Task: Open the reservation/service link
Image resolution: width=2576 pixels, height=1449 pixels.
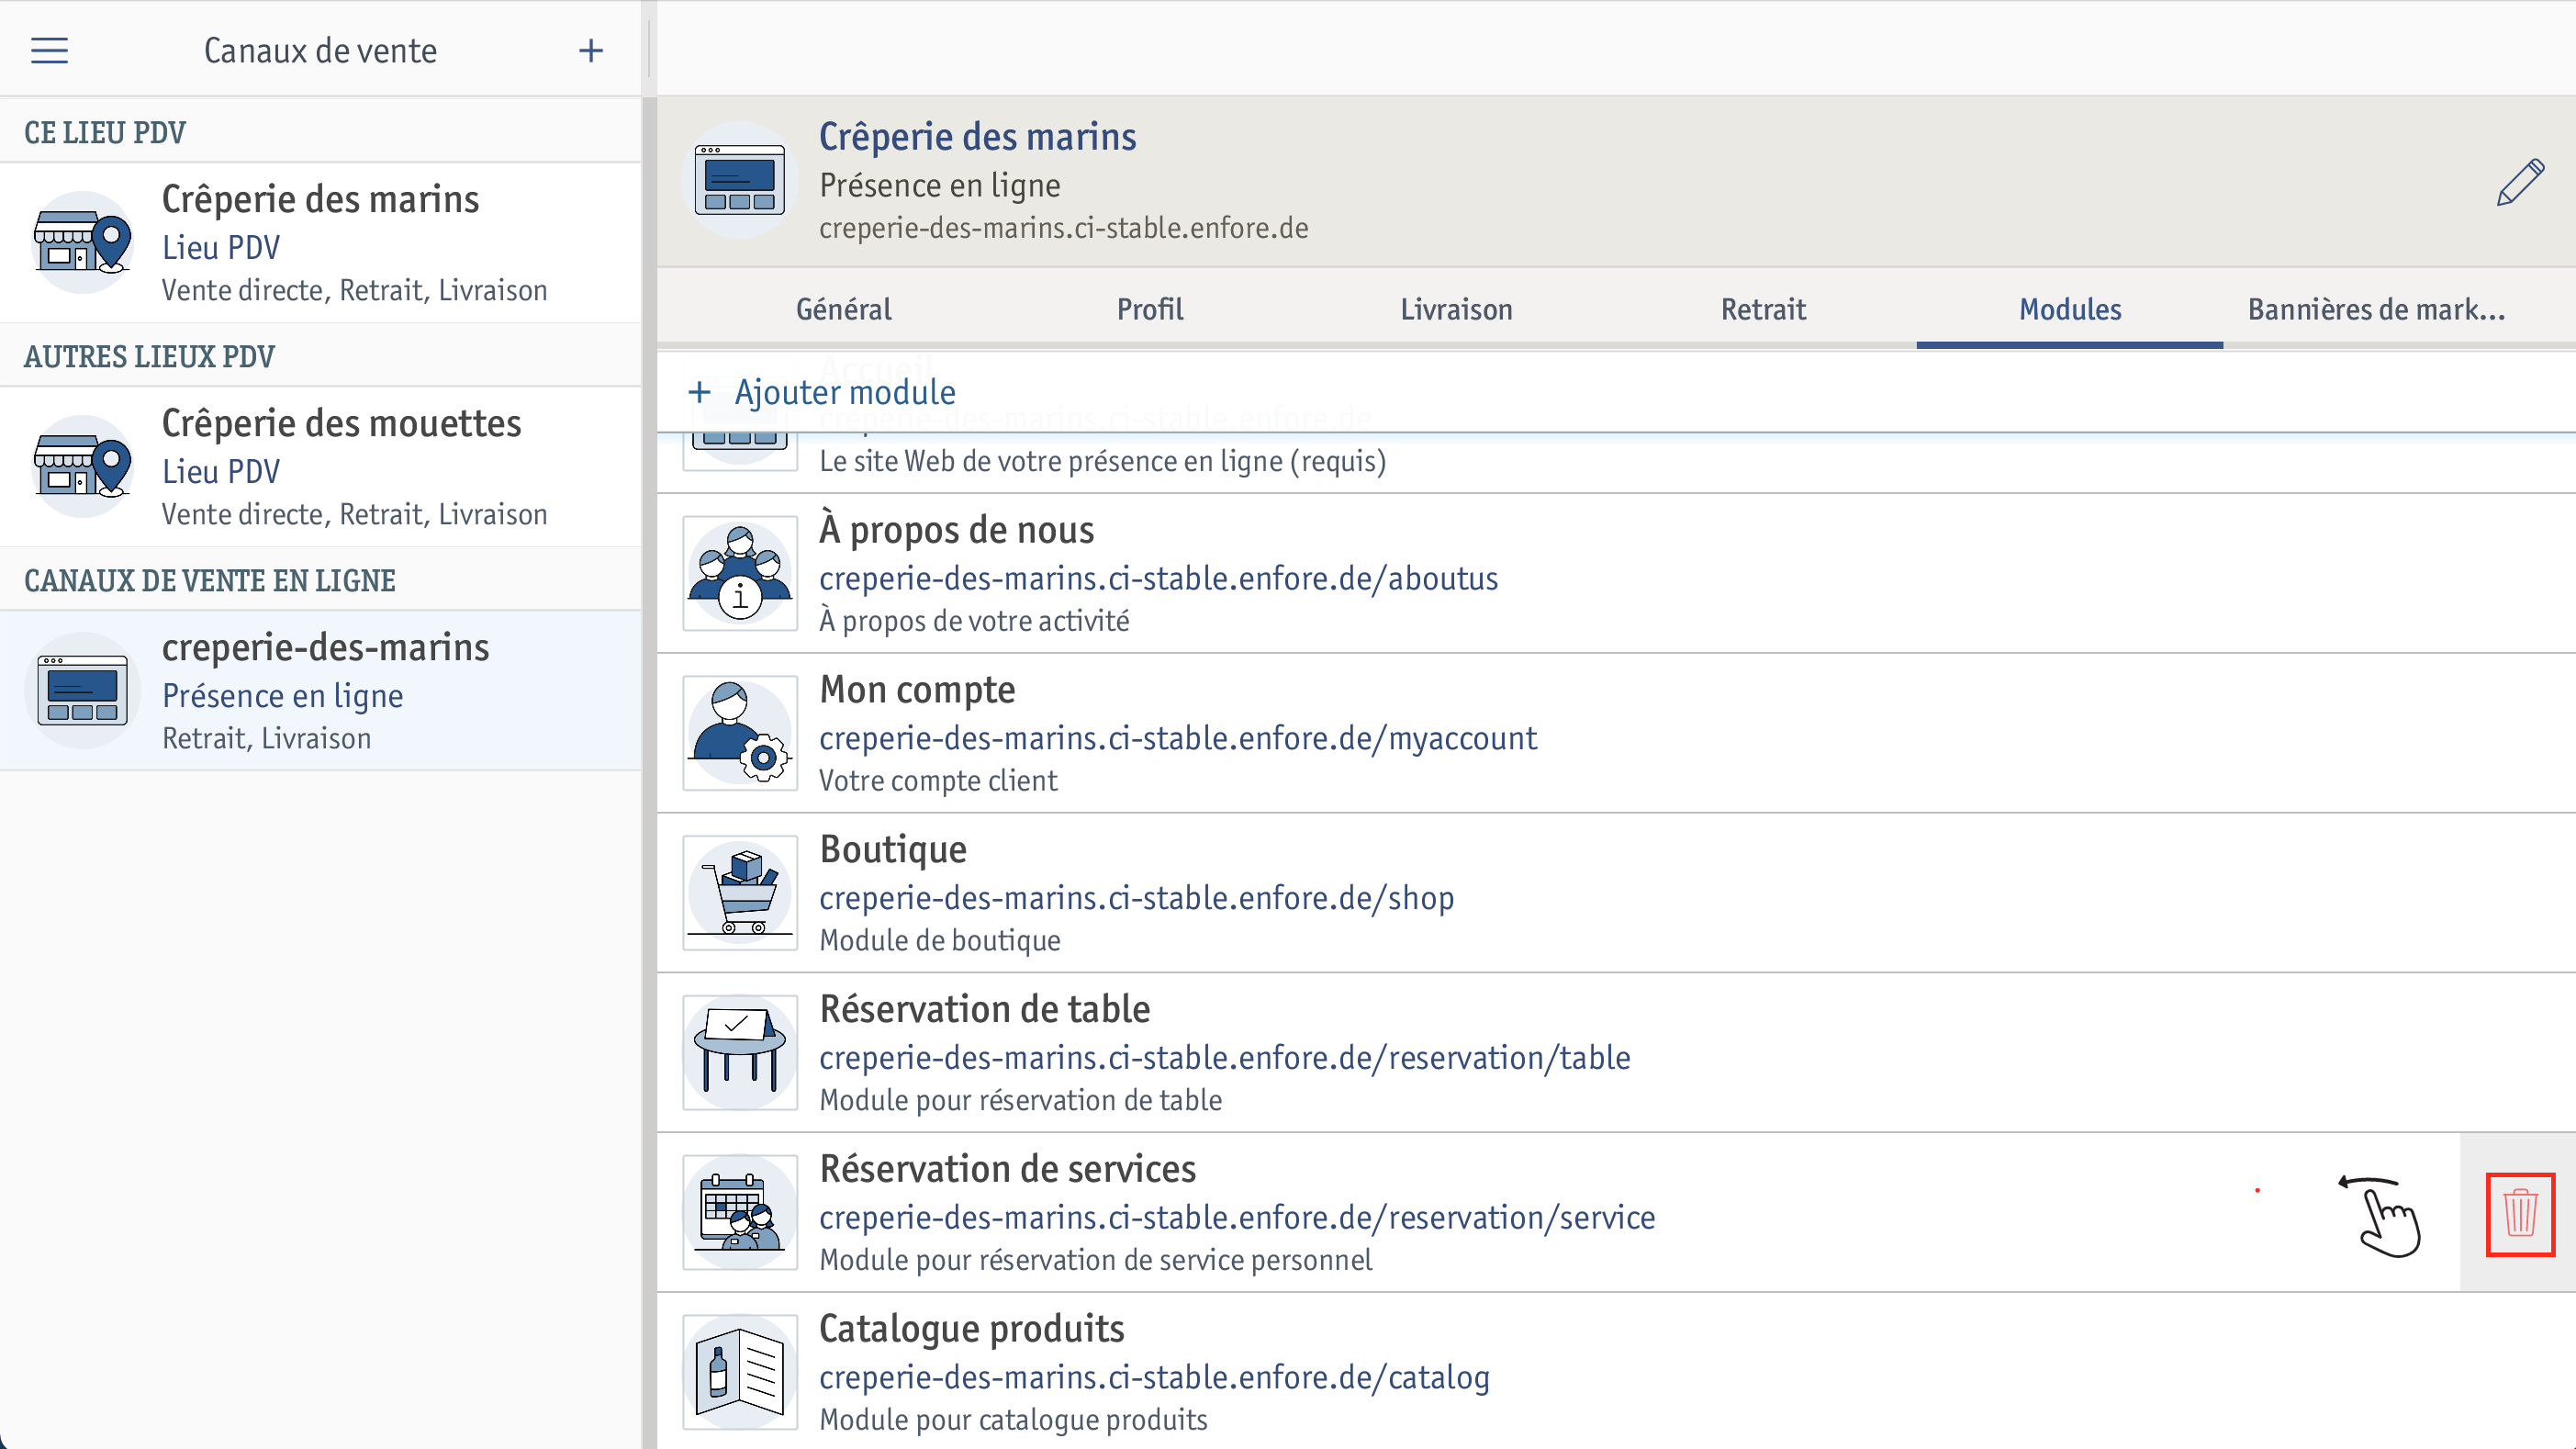Action: click(1237, 1217)
